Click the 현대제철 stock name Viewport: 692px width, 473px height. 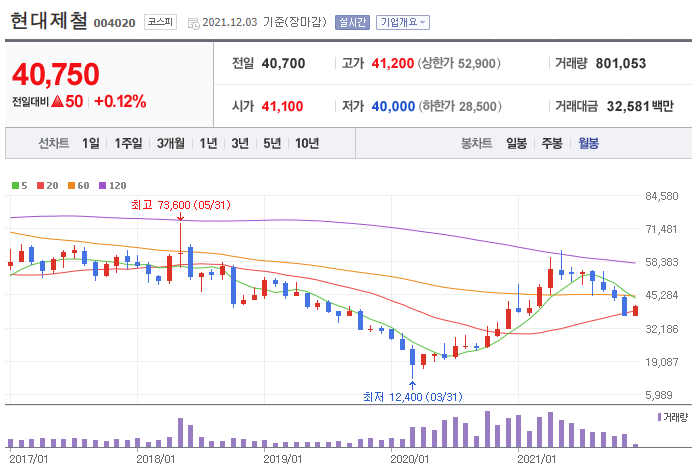(x=49, y=21)
